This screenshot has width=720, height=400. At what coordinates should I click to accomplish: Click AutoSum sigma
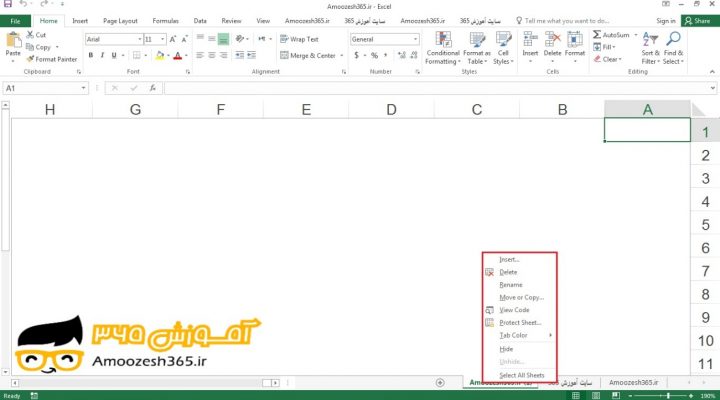click(x=597, y=35)
